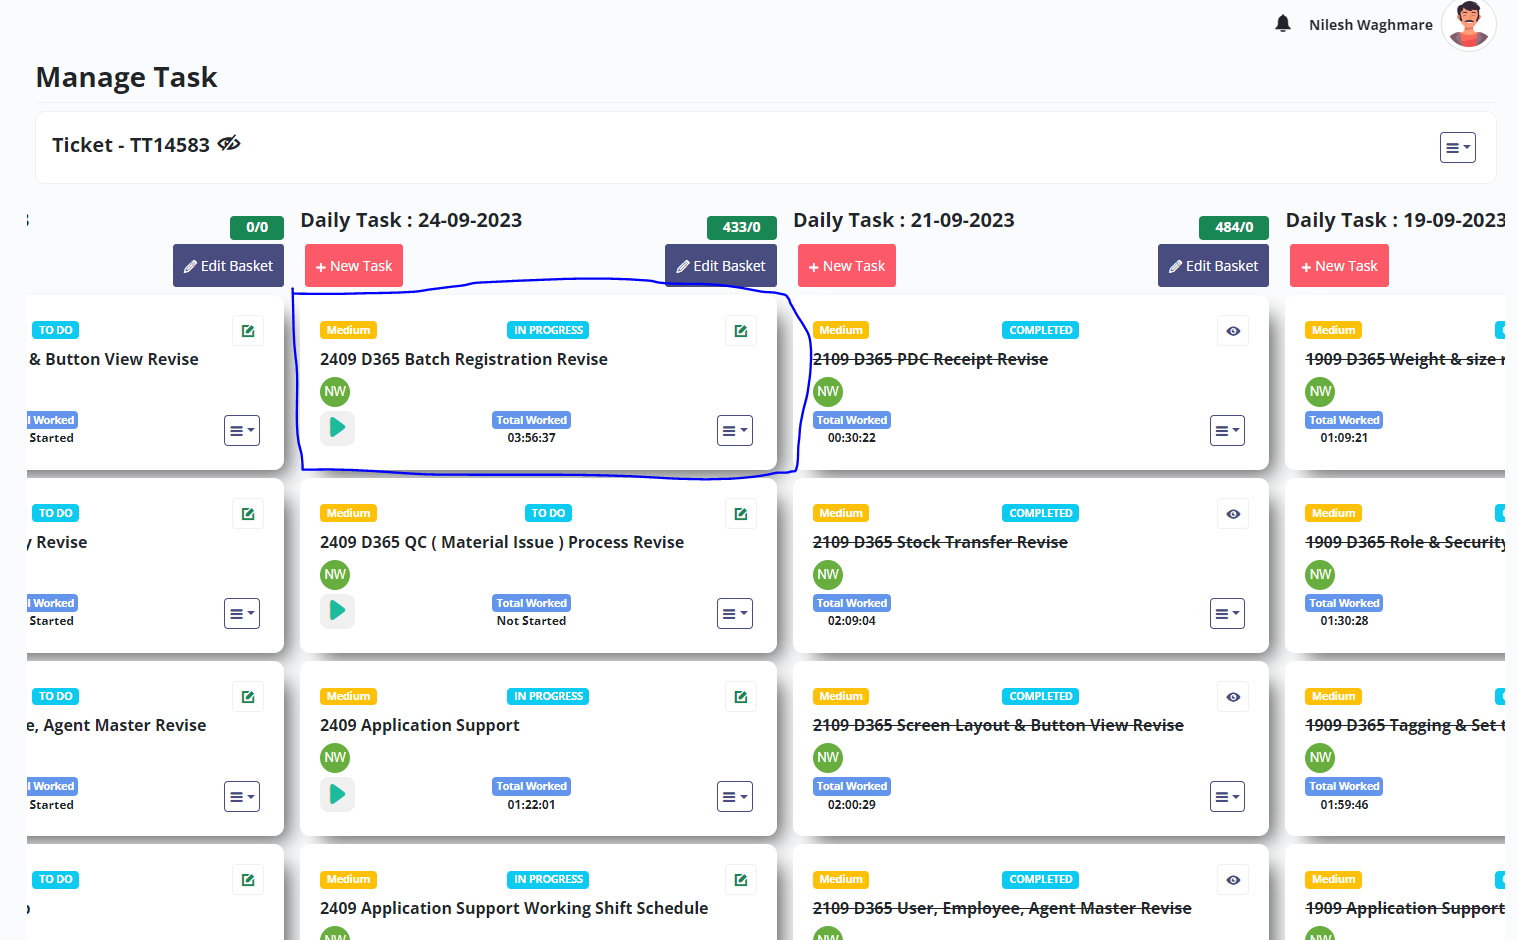Screen dimensions: 1518x940
Task: Select the '1909 D365 Role & Security' title
Action: (1405, 542)
